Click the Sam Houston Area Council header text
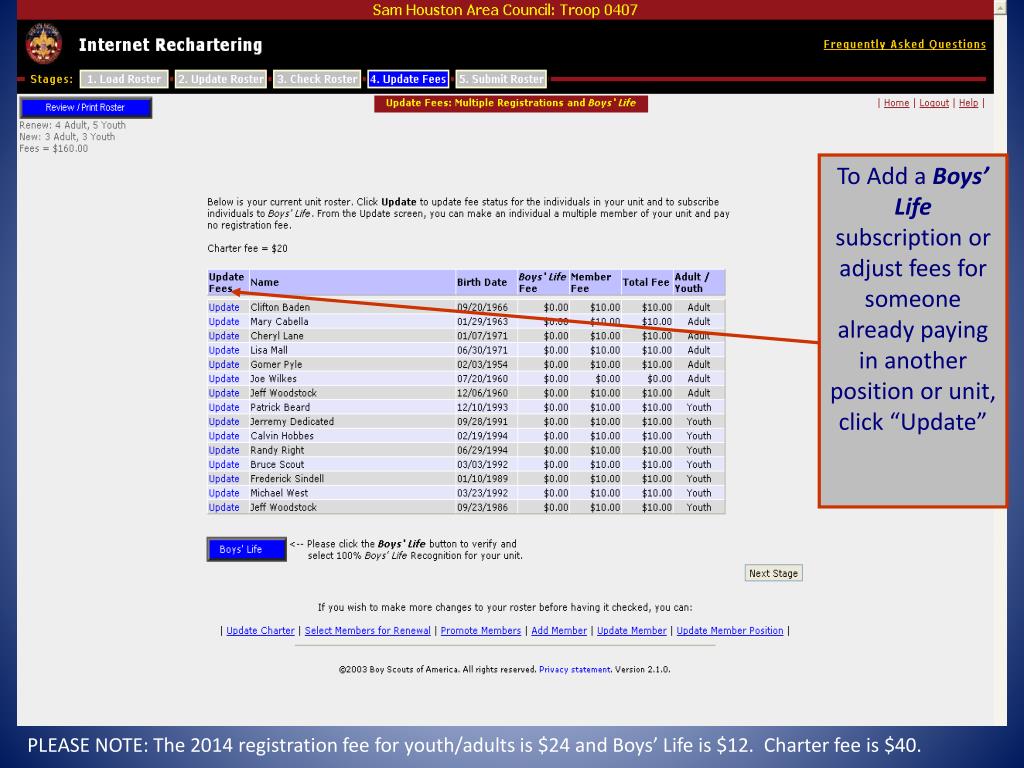Viewport: 1024px width, 768px height. click(505, 10)
